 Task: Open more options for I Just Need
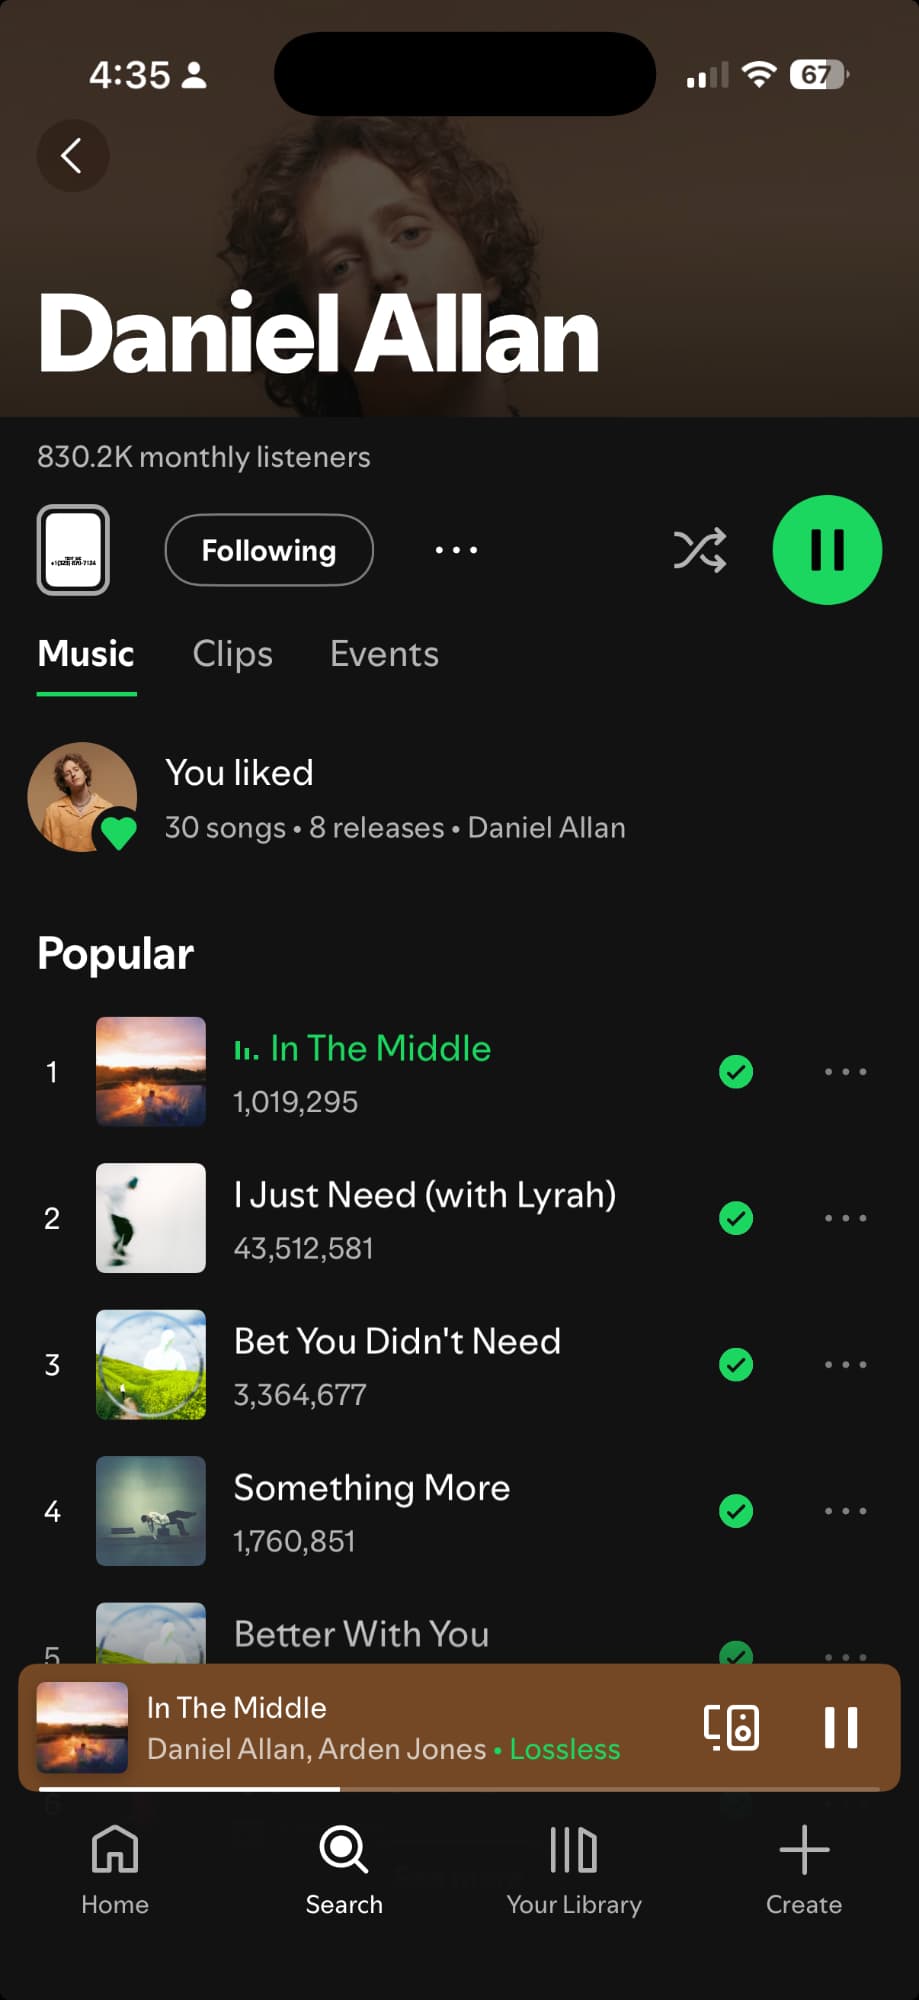[x=845, y=1218]
